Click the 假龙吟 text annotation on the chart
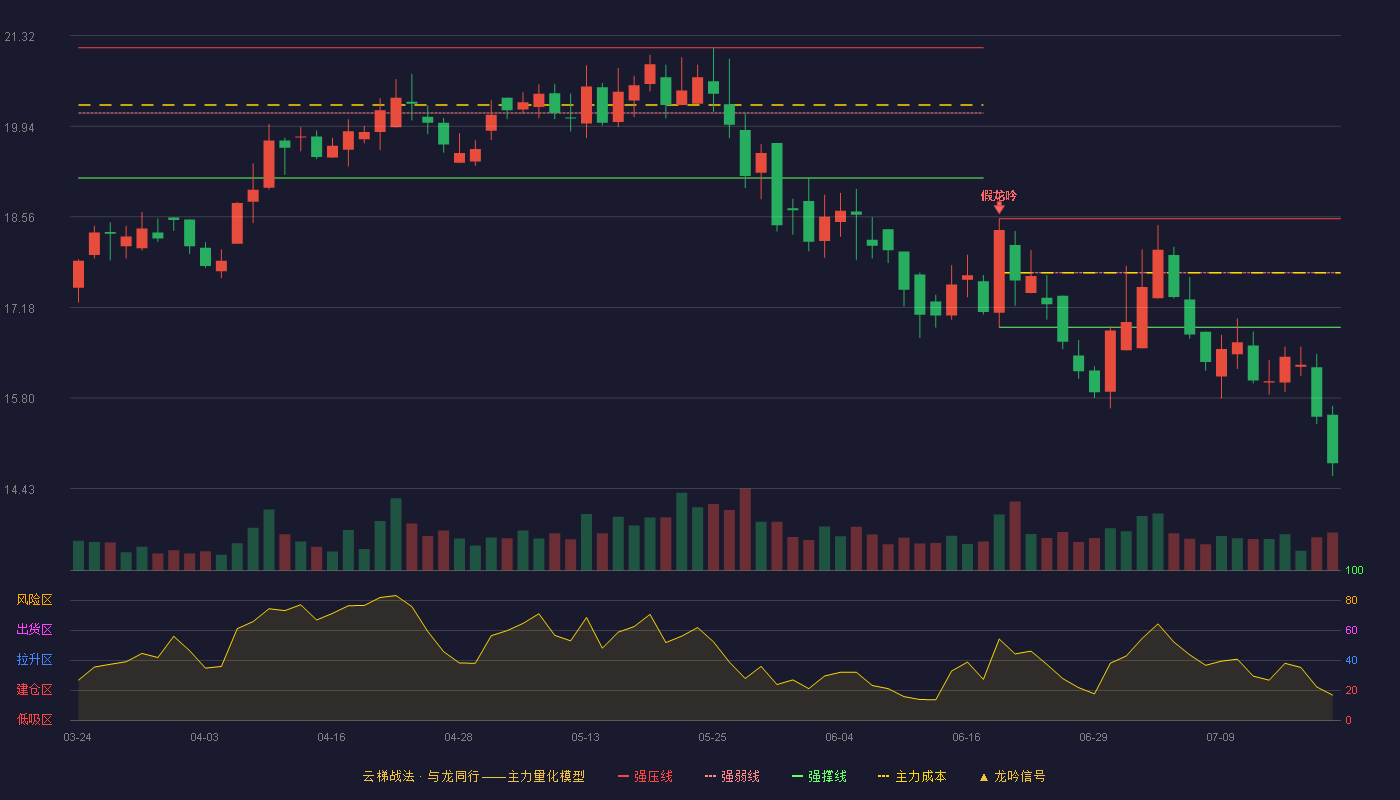This screenshot has height=800, width=1400. [999, 195]
